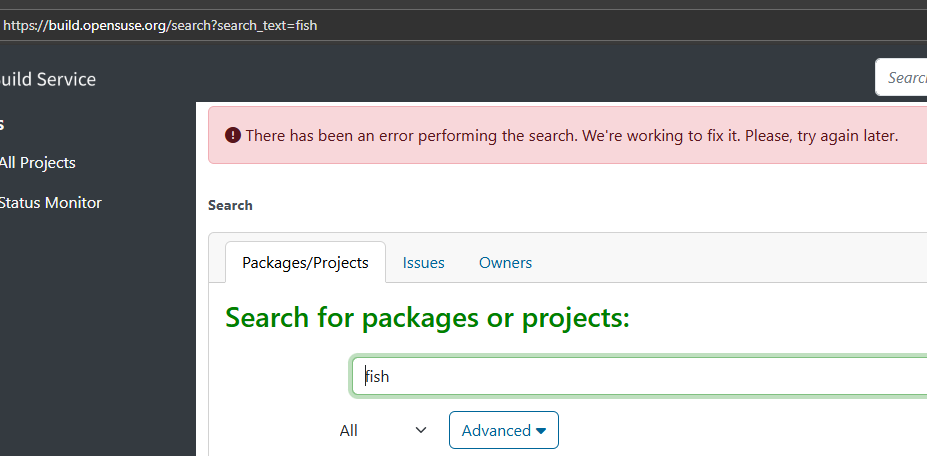Switch to the Issues tab
The height and width of the screenshot is (456, 927).
pos(423,262)
